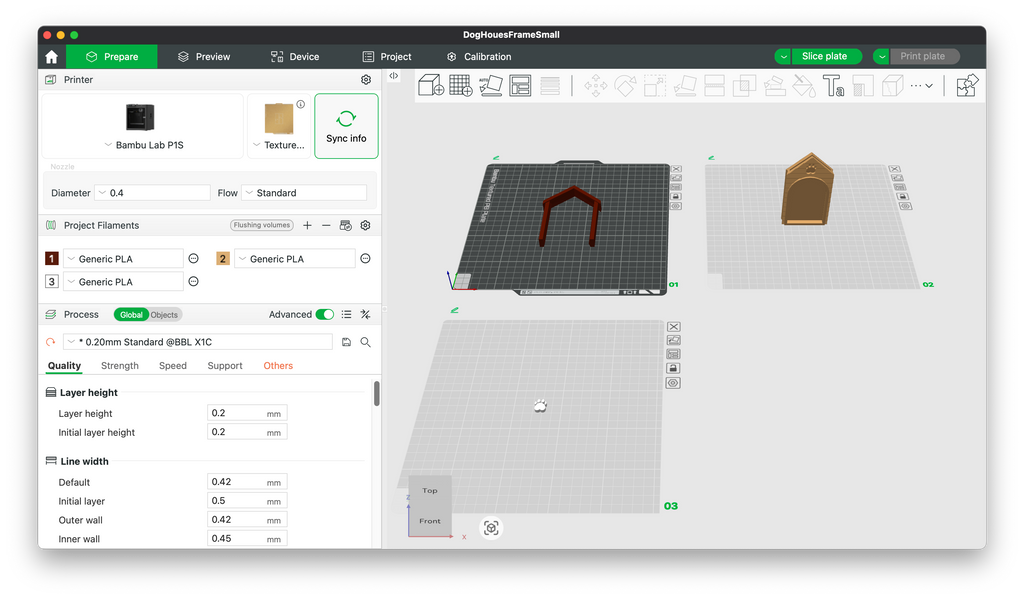Click the Sync info button
The image size is (1024, 599).
[346, 126]
